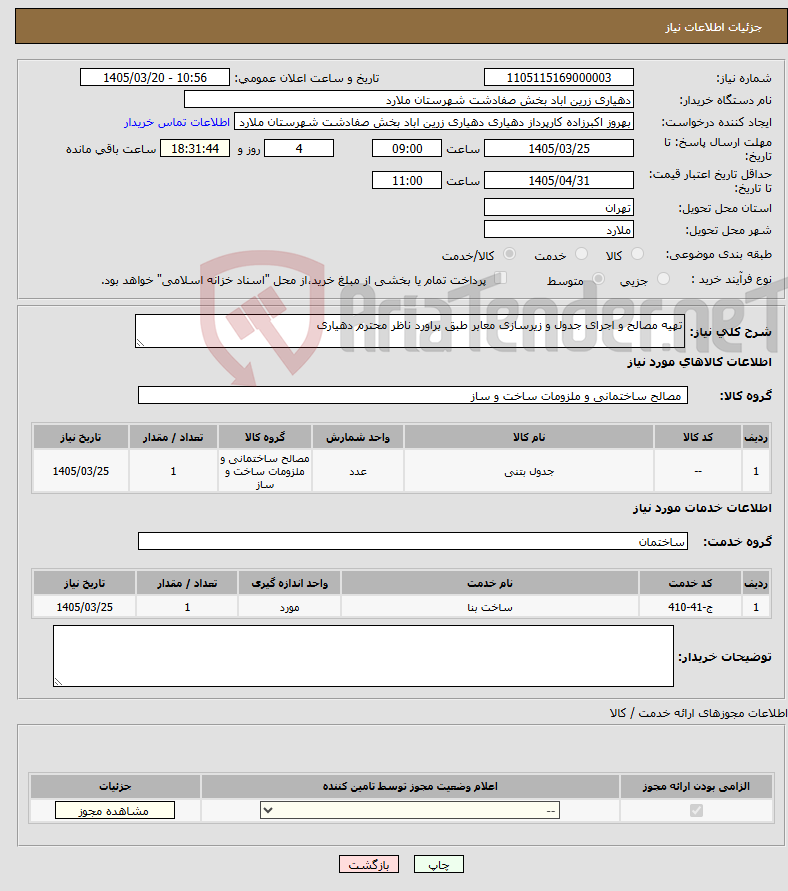Click the عدد unit cell

click(357, 471)
